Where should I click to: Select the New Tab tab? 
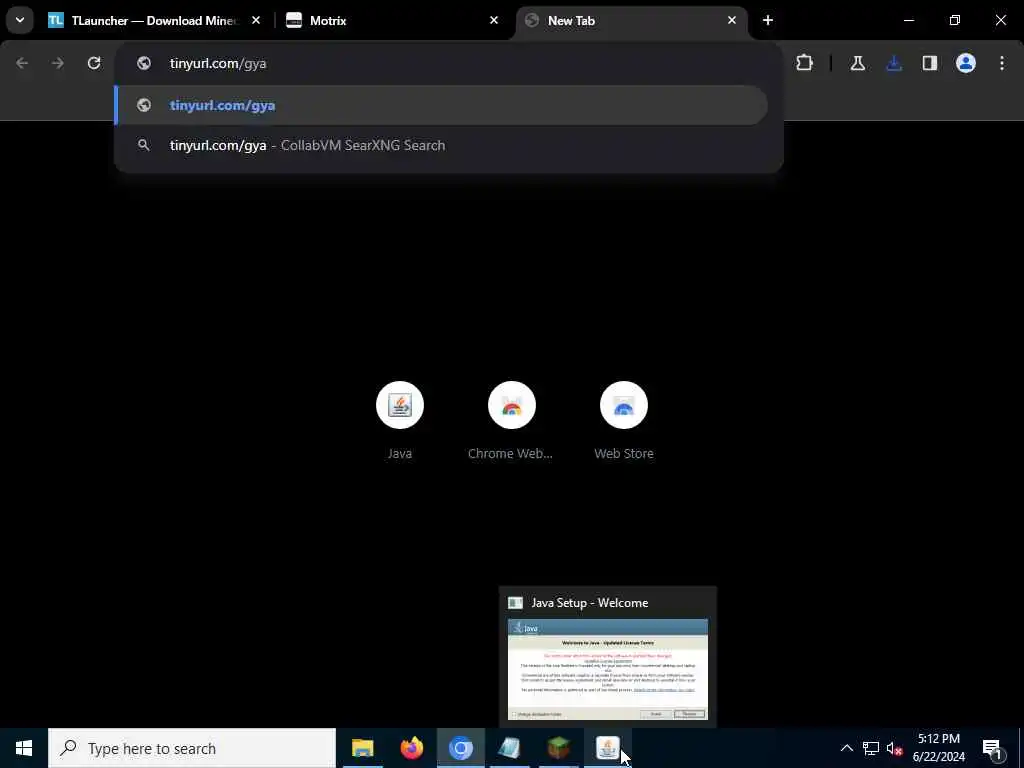pos(631,20)
